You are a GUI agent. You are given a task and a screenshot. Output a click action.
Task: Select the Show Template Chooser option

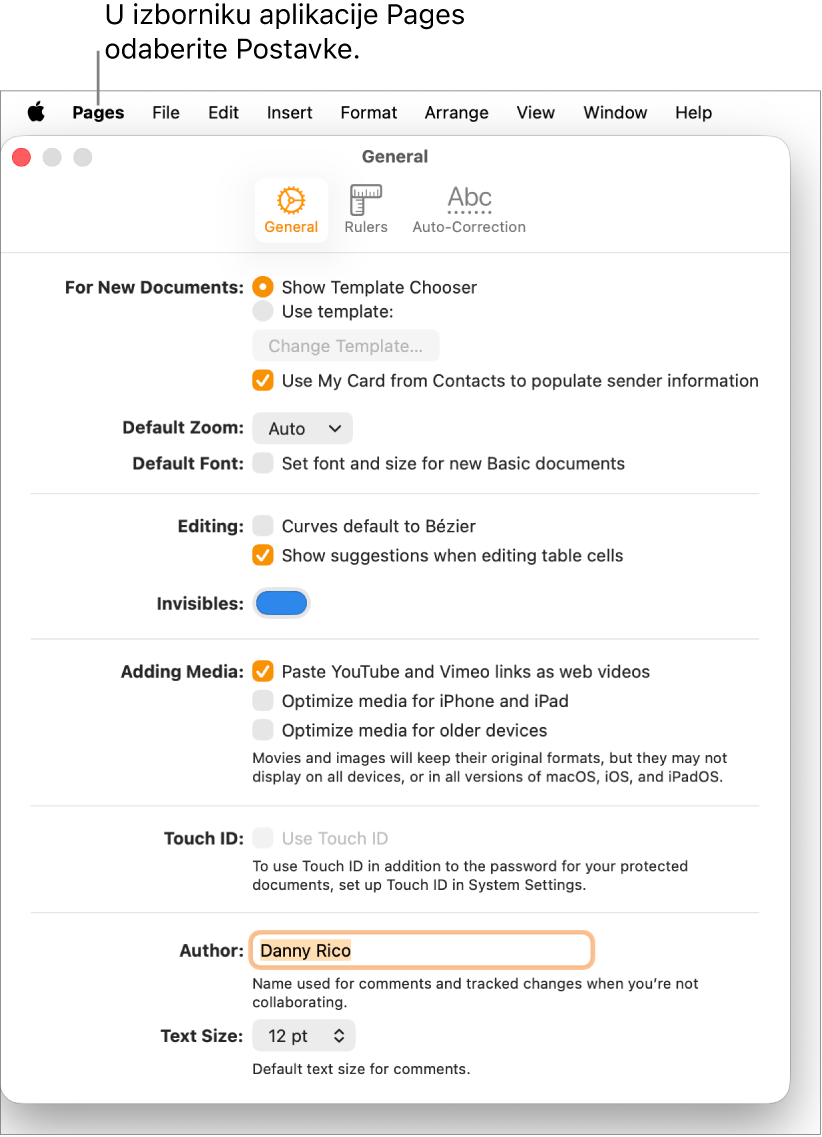pyautogui.click(x=262, y=287)
